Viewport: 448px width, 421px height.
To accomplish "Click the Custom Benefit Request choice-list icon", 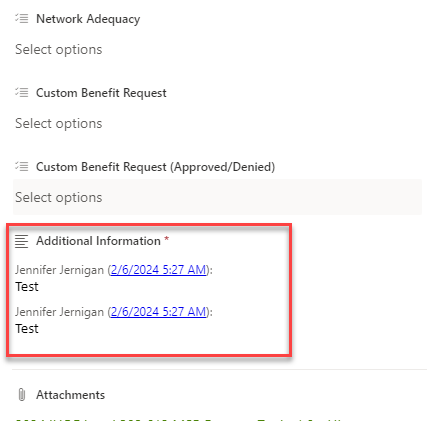I will [x=22, y=92].
